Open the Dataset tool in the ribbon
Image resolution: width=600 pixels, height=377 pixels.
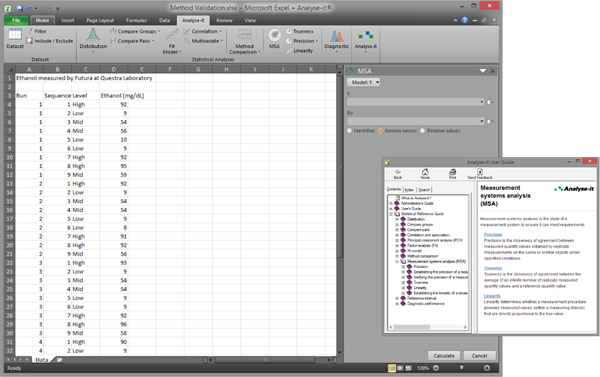[15, 39]
